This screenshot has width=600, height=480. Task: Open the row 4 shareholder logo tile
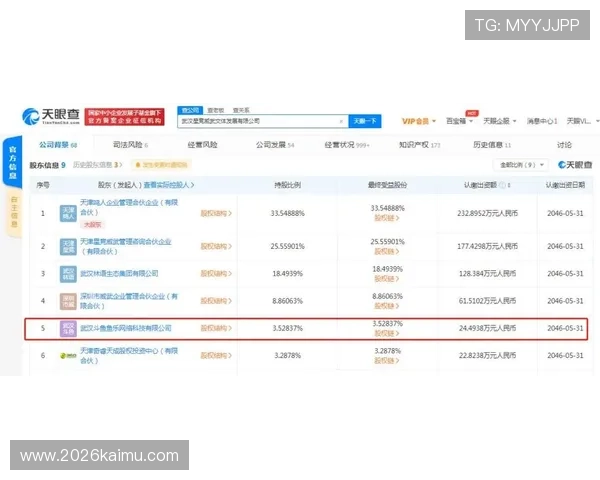coord(68,301)
